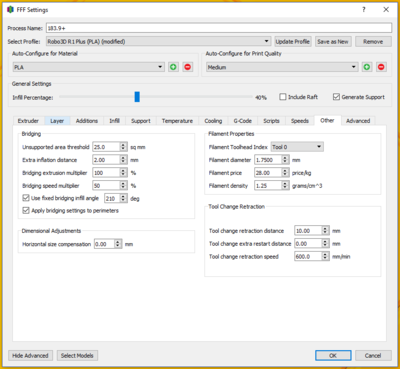Step the Horizontal size compensation spinner

pos(118,244)
